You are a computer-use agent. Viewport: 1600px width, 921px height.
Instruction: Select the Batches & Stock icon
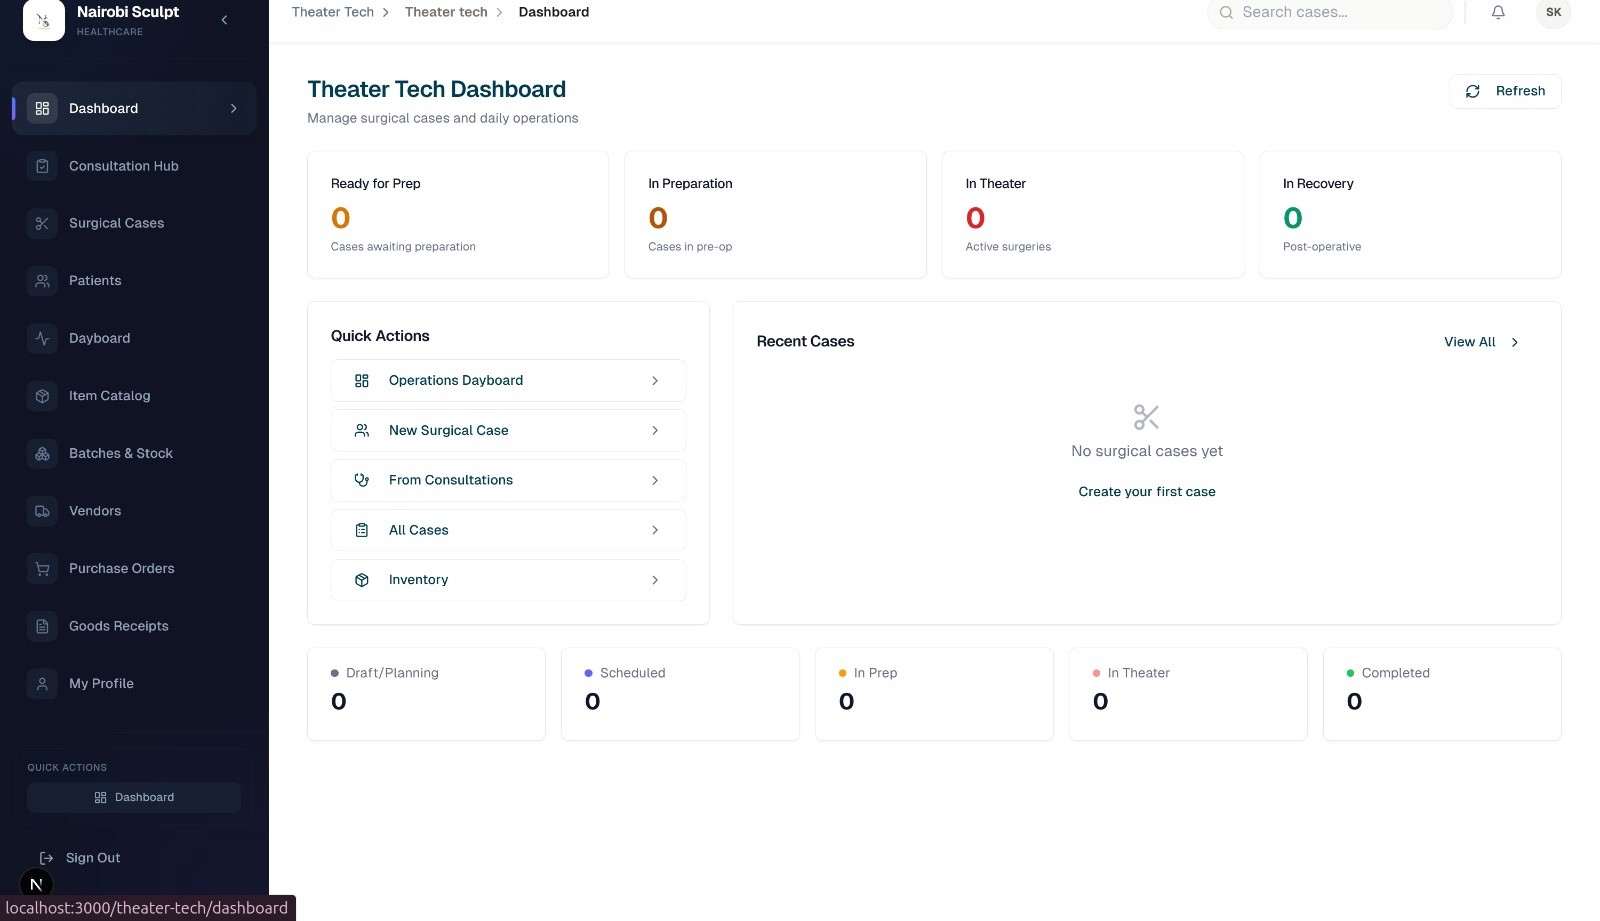point(42,453)
